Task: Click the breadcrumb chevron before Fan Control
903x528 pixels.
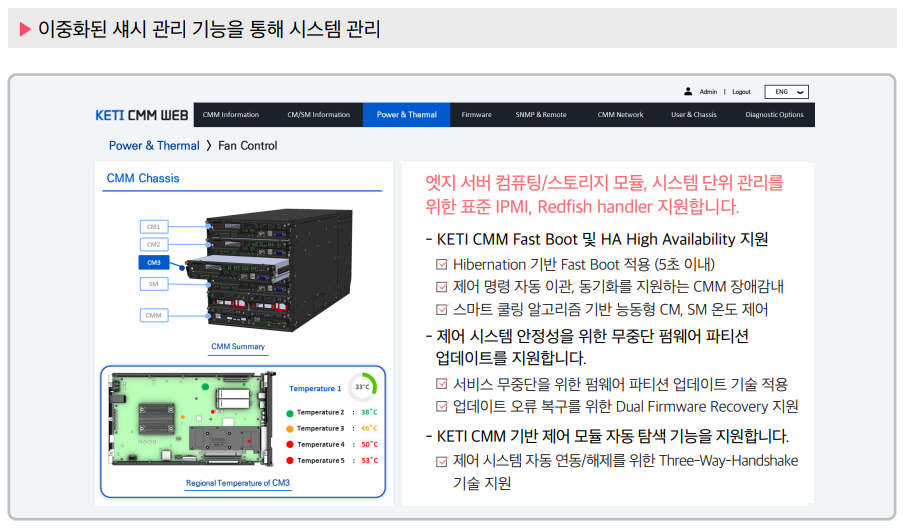Action: pyautogui.click(x=209, y=146)
